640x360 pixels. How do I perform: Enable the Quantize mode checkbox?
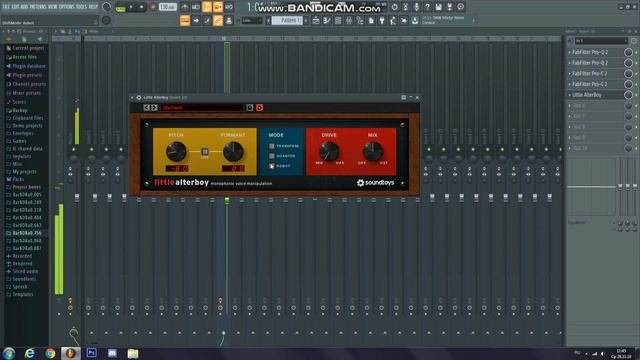272,156
